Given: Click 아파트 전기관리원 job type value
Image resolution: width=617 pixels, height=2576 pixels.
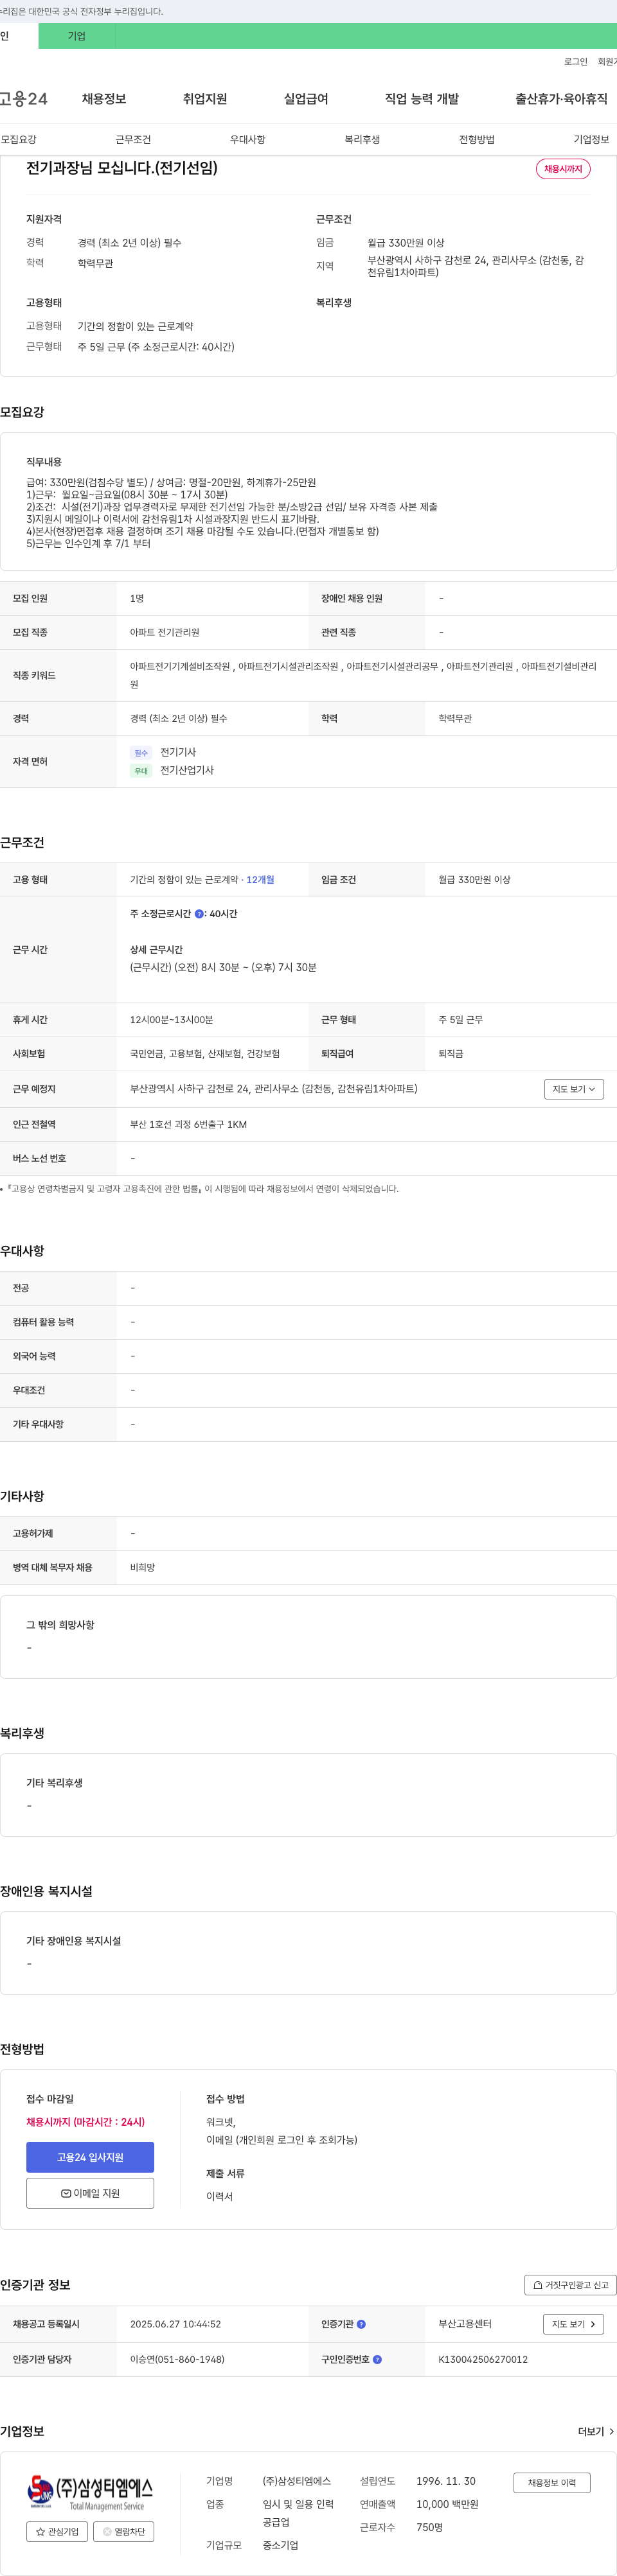Looking at the screenshot, I should [x=164, y=633].
